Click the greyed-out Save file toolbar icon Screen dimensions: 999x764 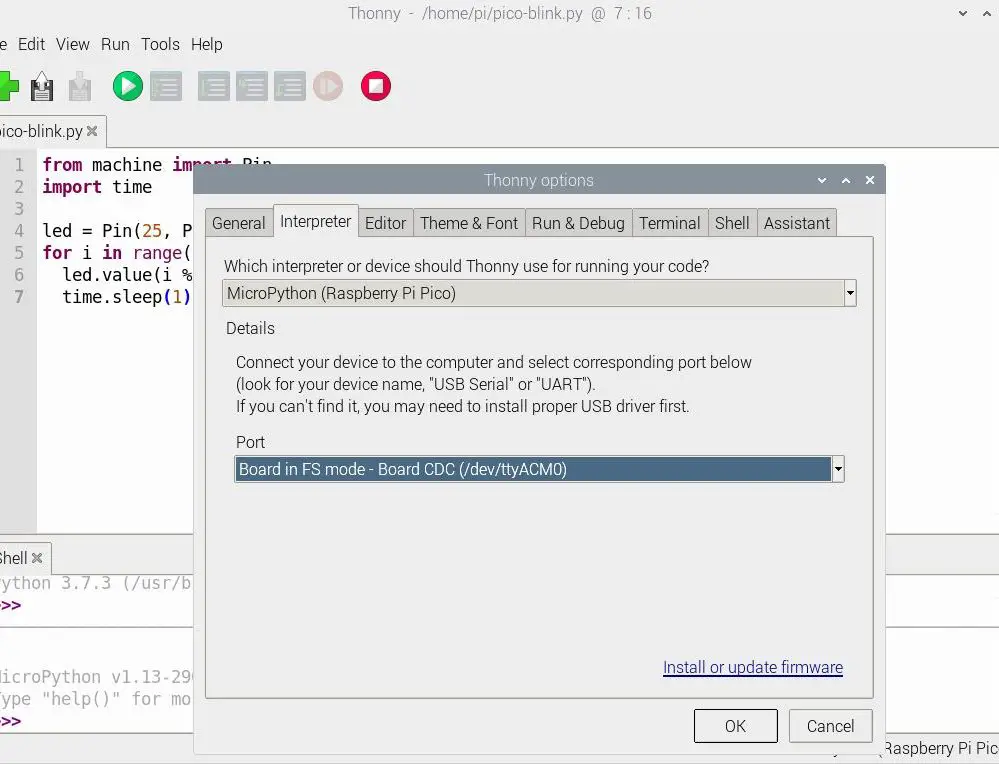click(80, 86)
